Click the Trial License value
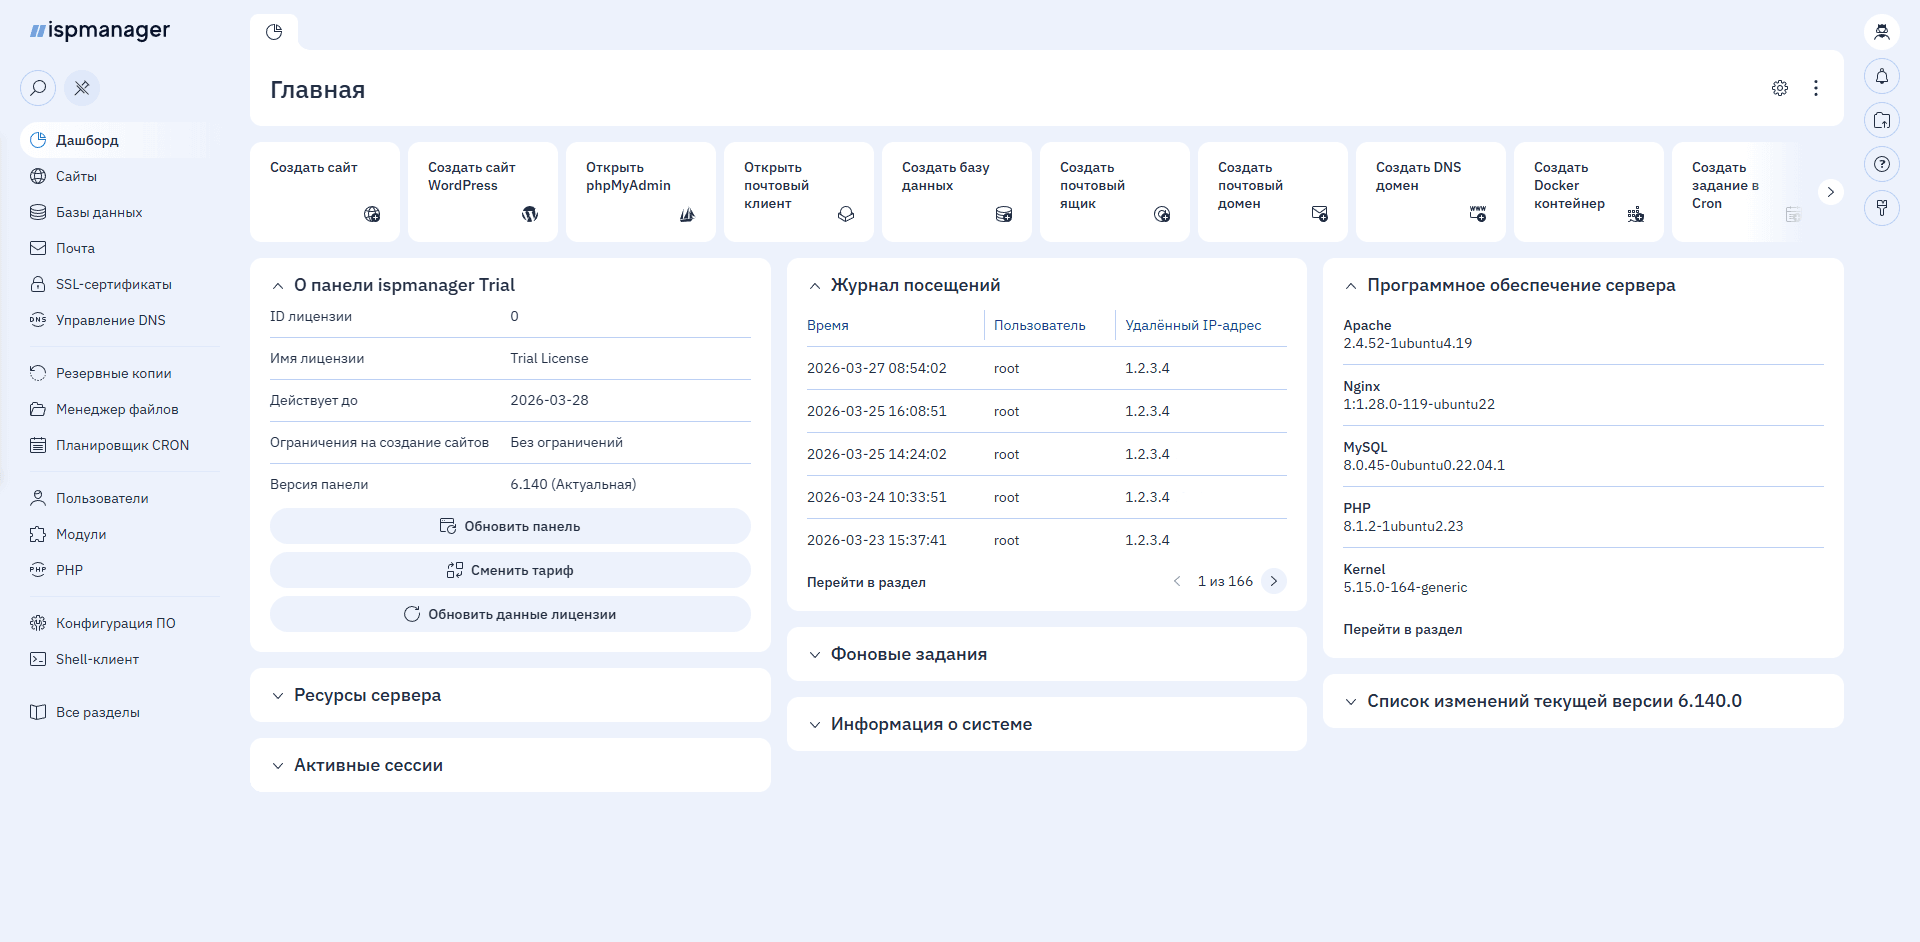Screen dimensions: 1920x942 (549, 358)
